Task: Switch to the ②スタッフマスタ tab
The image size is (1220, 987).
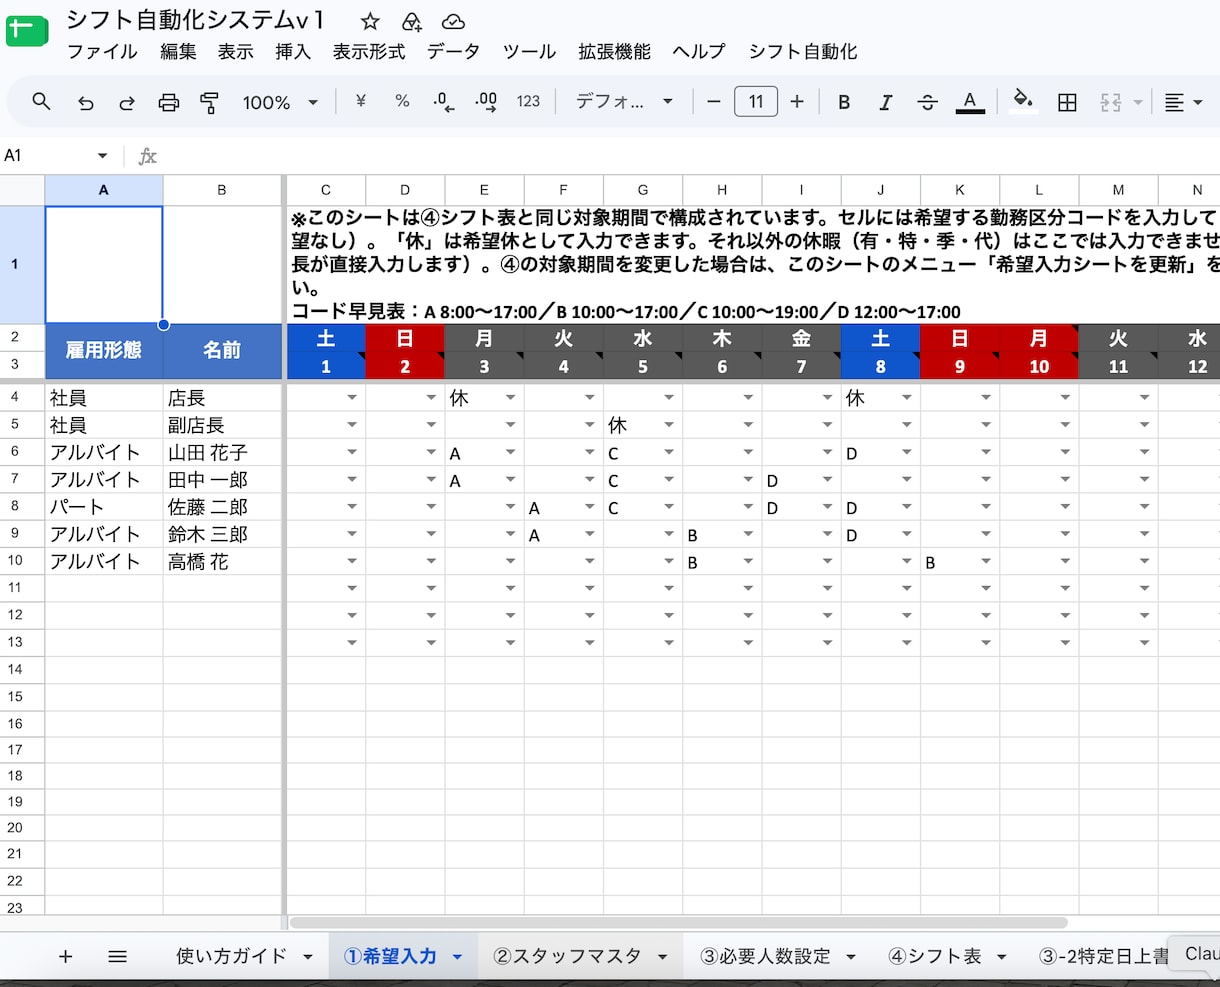Action: tap(567, 956)
